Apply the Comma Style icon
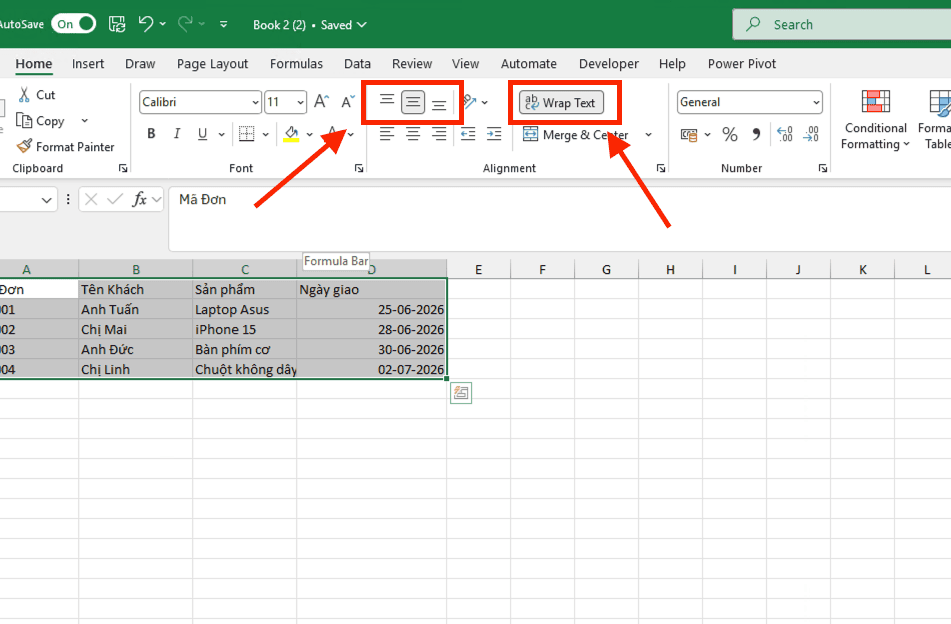The height and width of the screenshot is (624, 951). 756,134
